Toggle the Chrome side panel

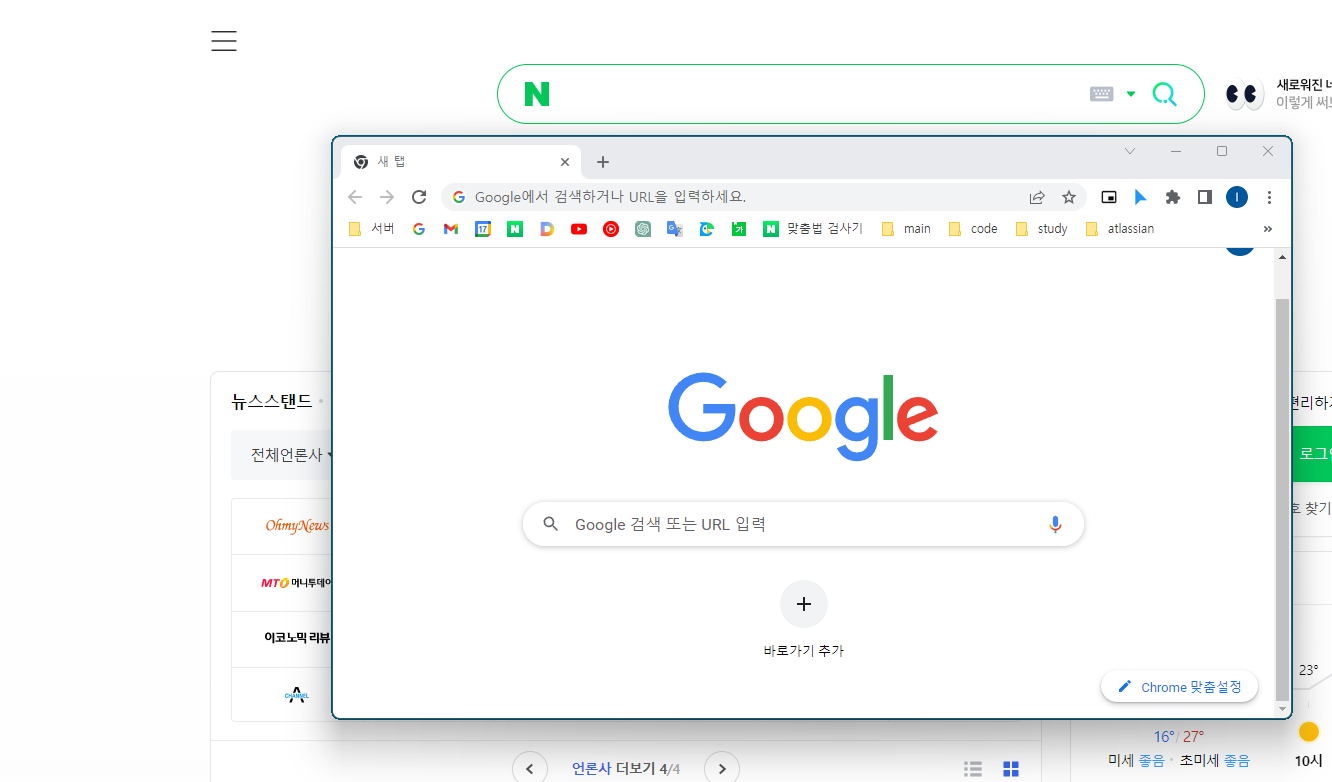click(x=1205, y=197)
